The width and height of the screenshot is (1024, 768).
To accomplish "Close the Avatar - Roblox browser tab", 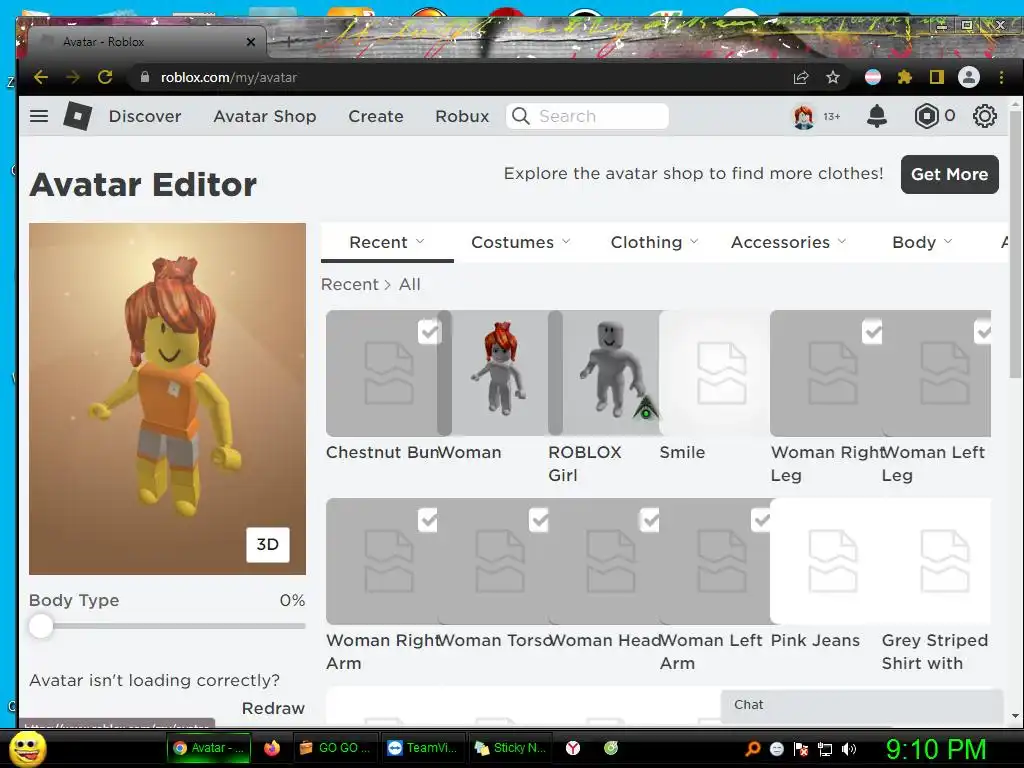I will 251,42.
